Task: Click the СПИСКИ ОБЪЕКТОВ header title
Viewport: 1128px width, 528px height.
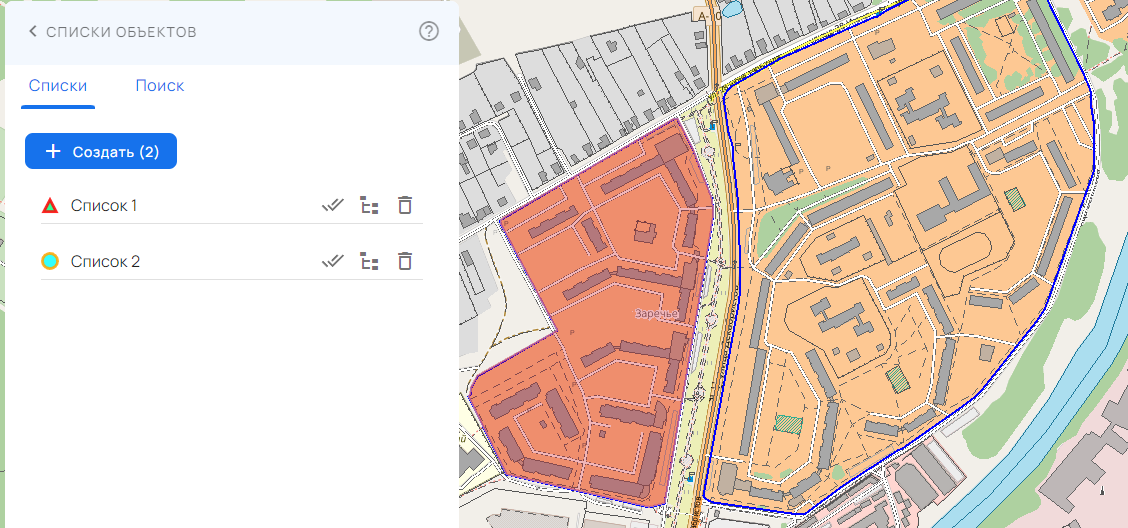Action: coord(121,32)
